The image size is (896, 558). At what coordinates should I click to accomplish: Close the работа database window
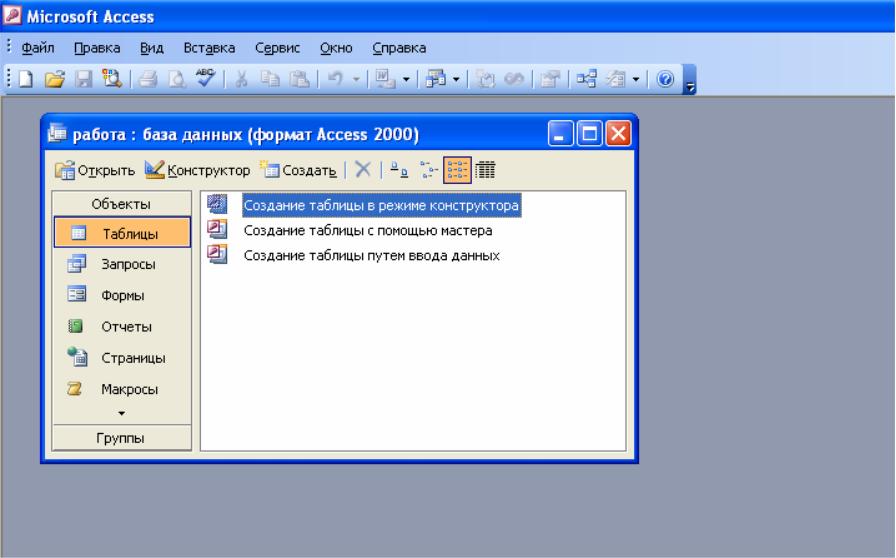(x=618, y=134)
